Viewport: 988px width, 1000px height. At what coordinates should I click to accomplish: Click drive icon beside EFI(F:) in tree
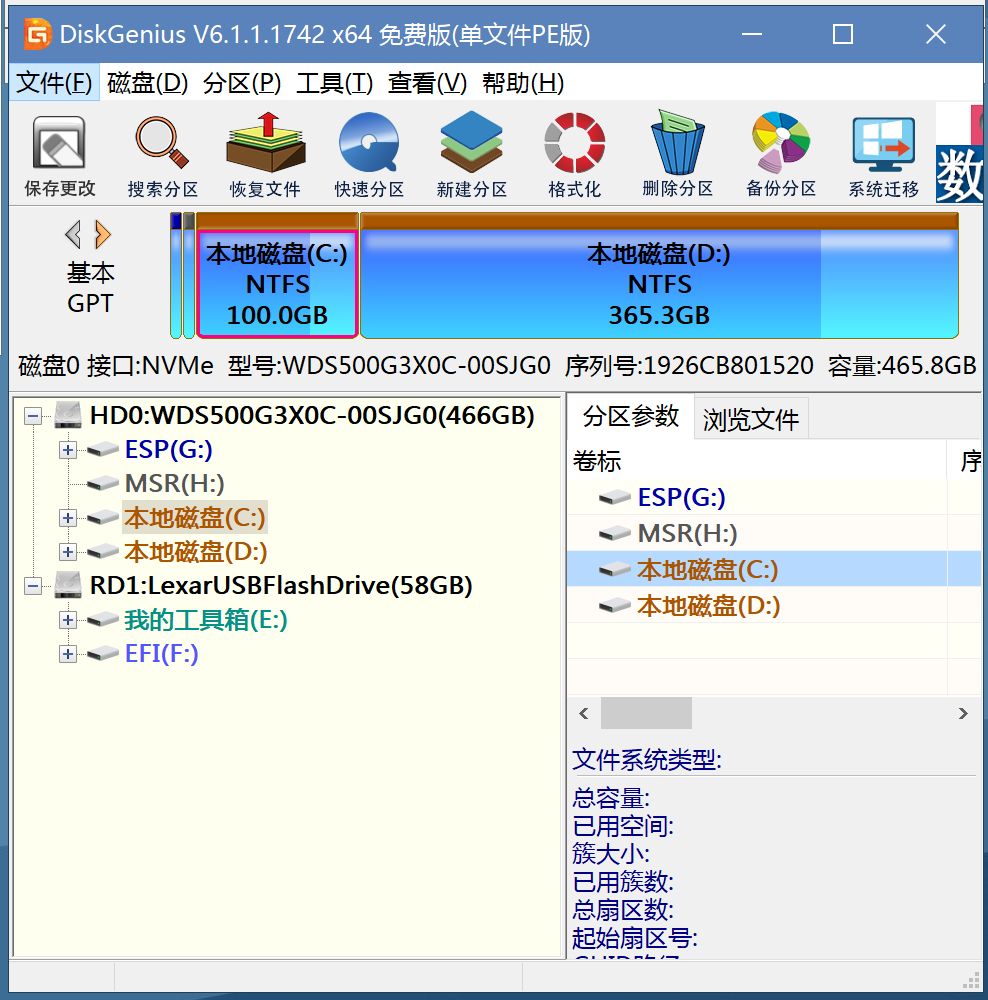coord(103,653)
